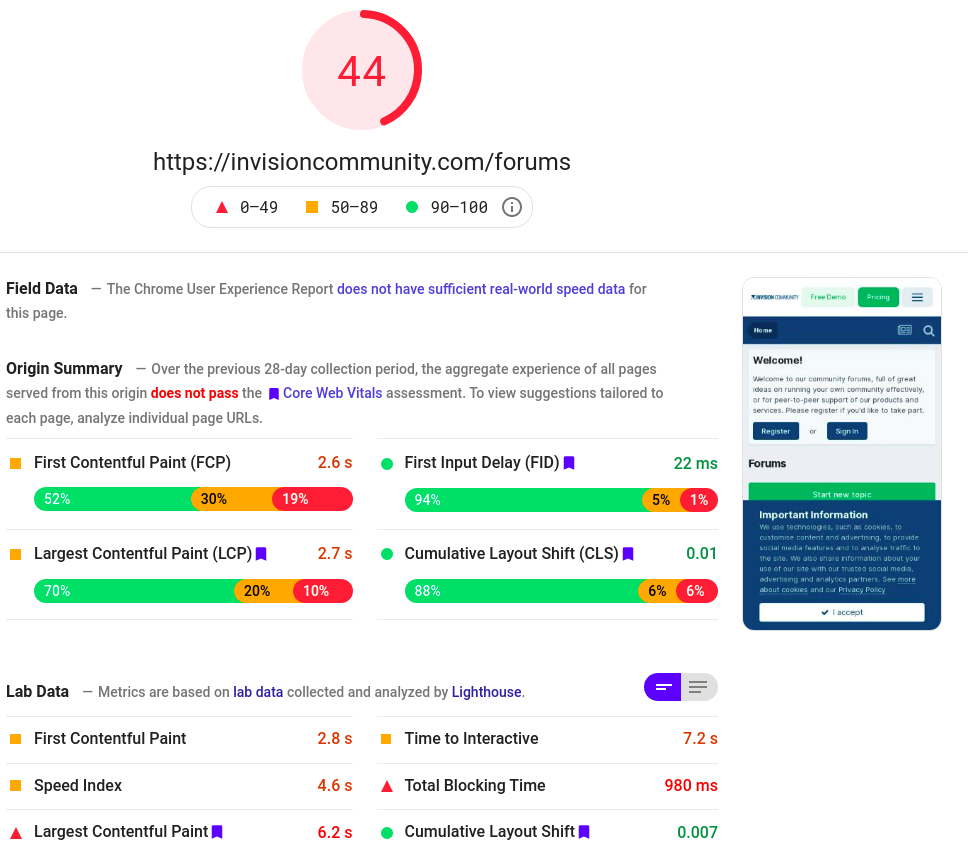
Task: Click the 19% red segment of the FCP bar
Action: [x=314, y=499]
